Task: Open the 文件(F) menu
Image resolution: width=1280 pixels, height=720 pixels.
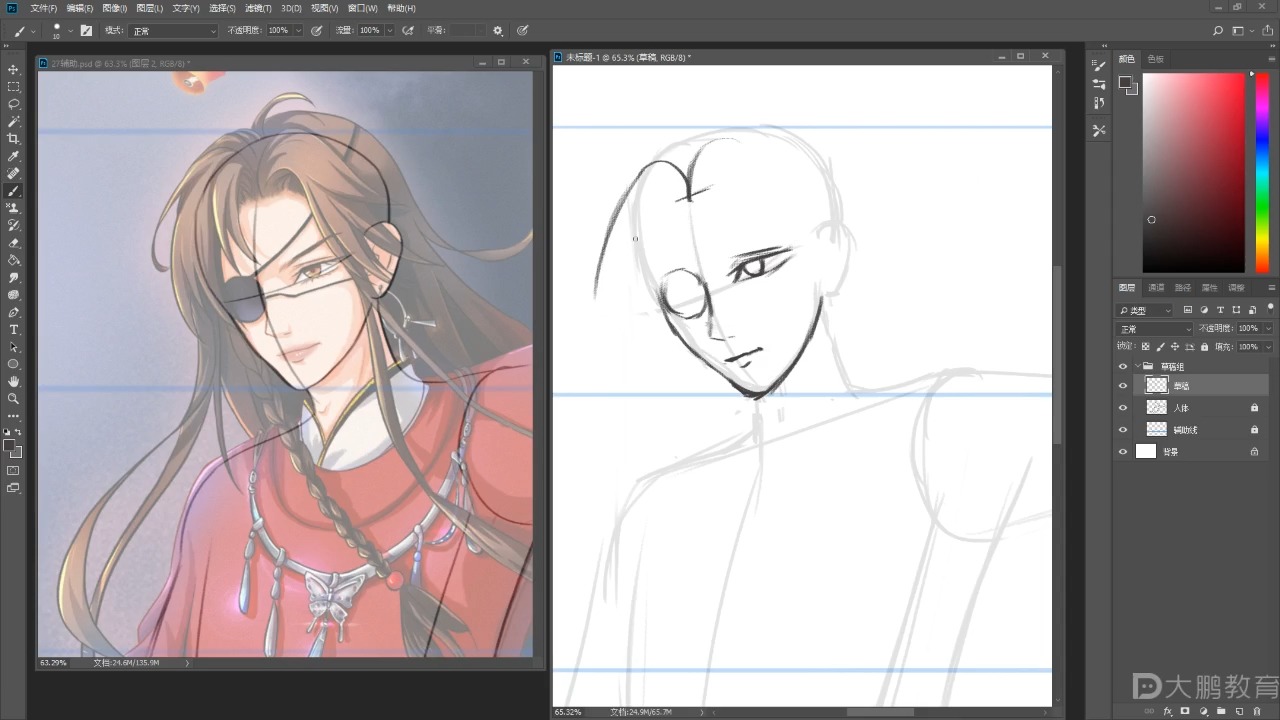Action: 42,8
